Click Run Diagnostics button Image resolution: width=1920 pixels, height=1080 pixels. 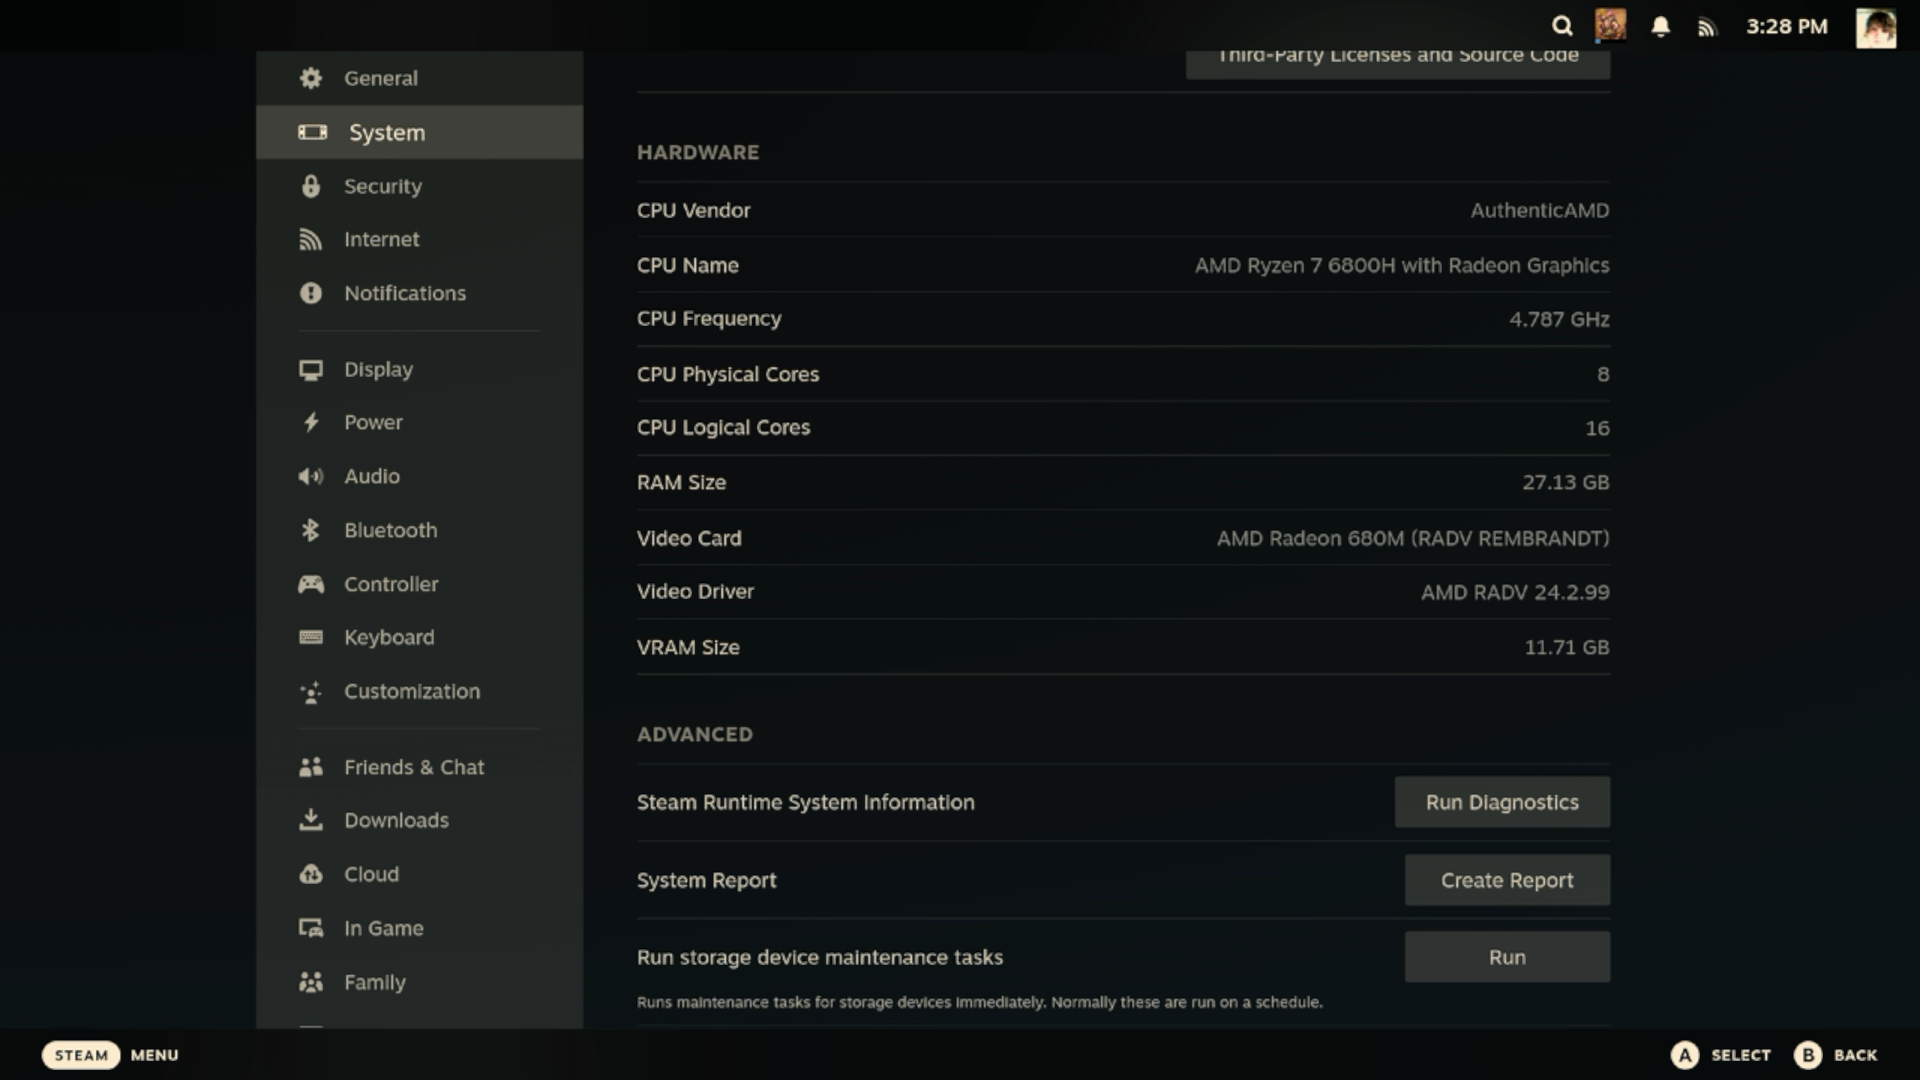[1502, 802]
